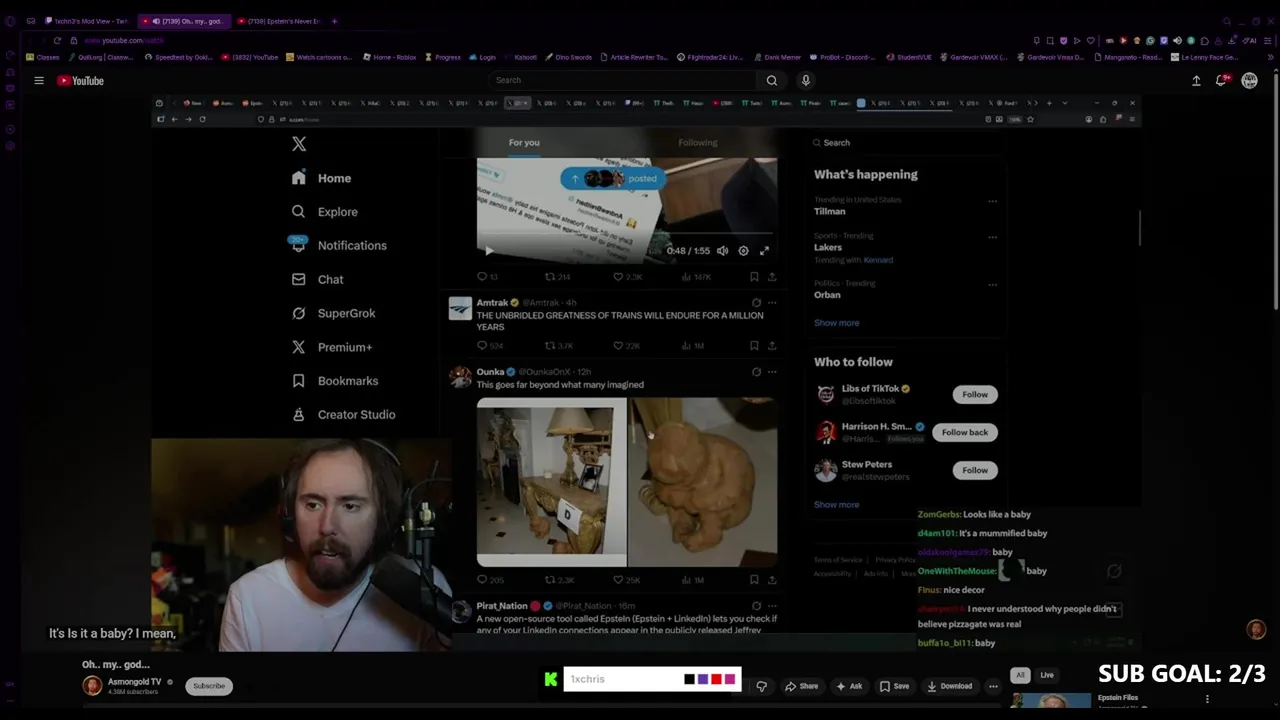Click into the YouTube search field
The width and height of the screenshot is (1280, 720).
(x=622, y=80)
